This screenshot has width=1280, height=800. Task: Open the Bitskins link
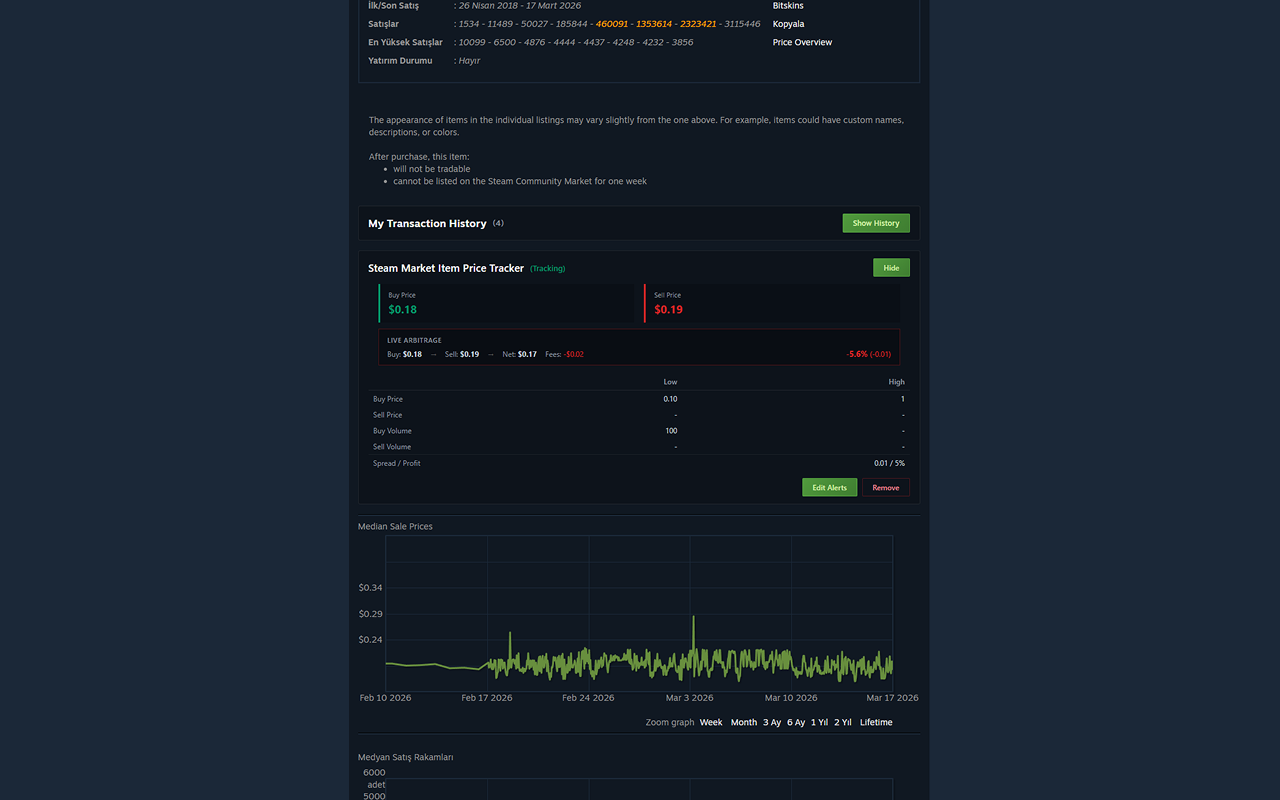coord(788,6)
